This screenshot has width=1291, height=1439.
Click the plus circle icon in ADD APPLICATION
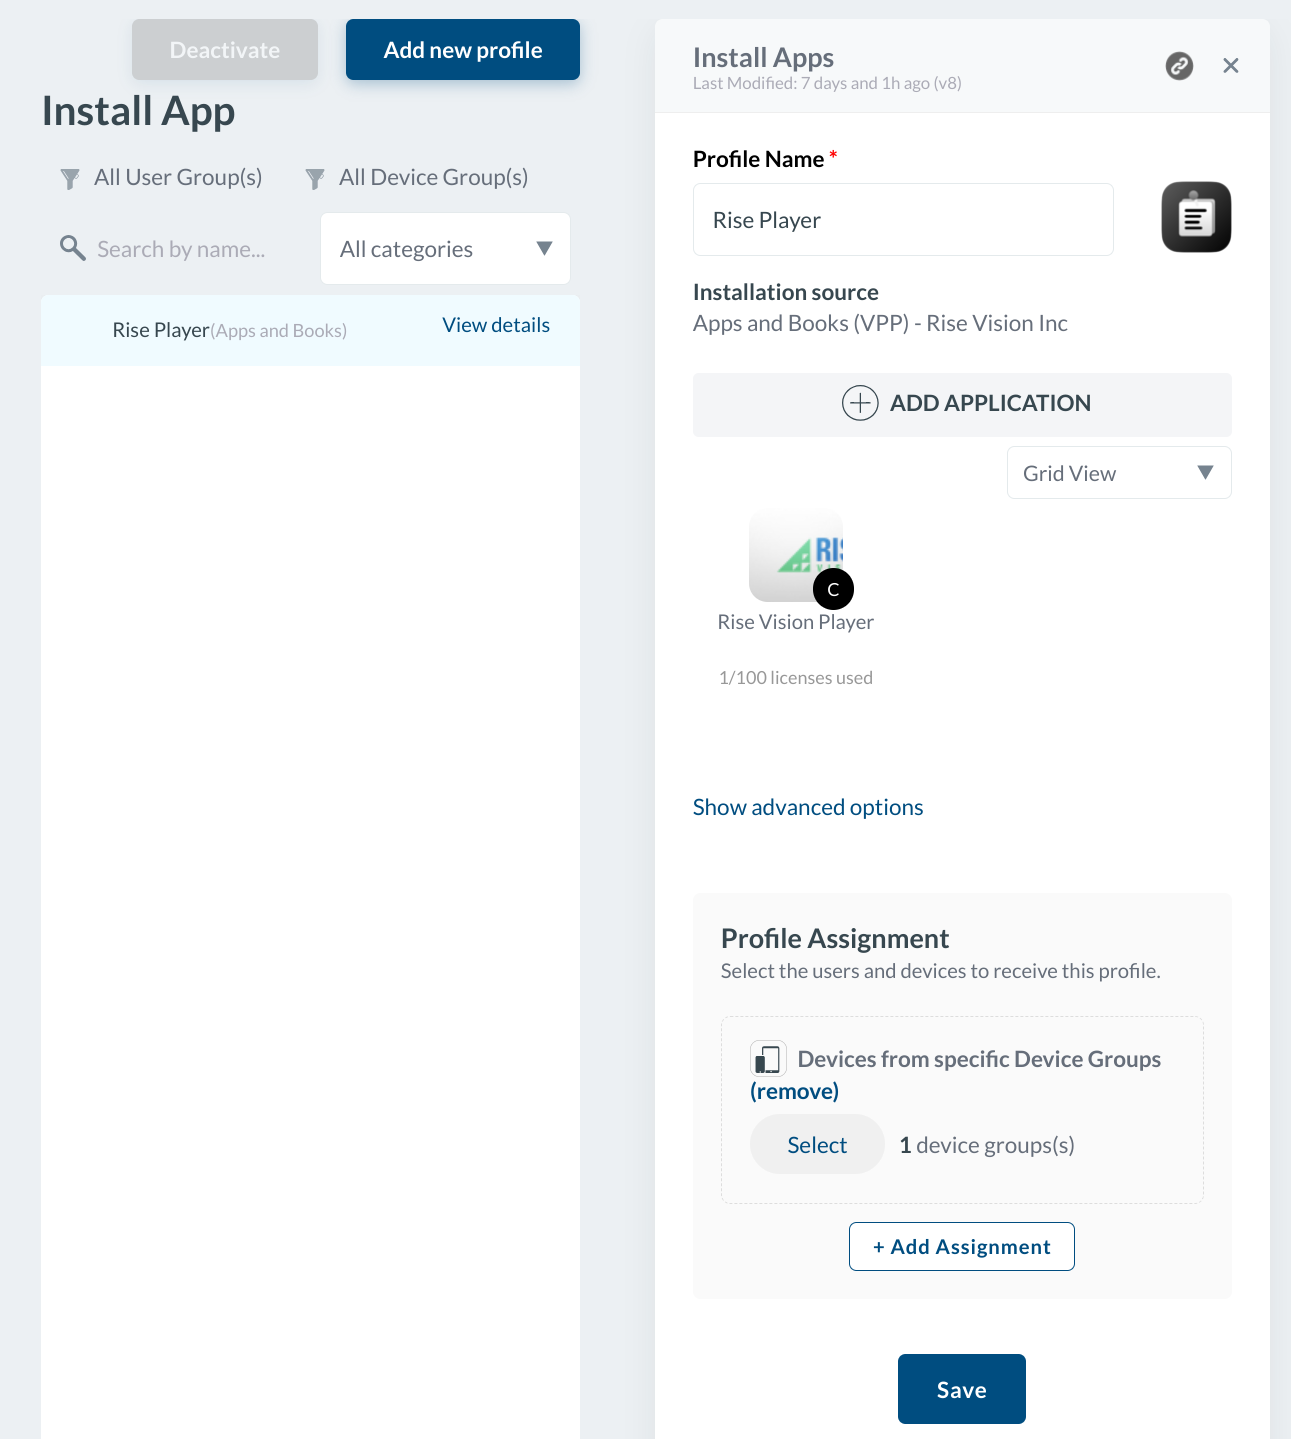coord(860,403)
